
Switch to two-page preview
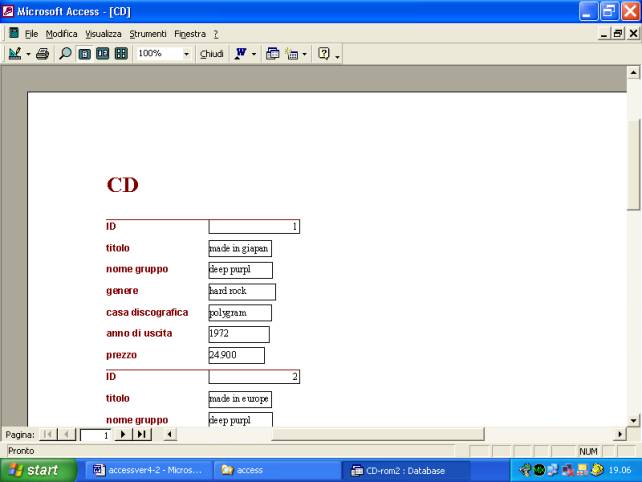point(103,54)
